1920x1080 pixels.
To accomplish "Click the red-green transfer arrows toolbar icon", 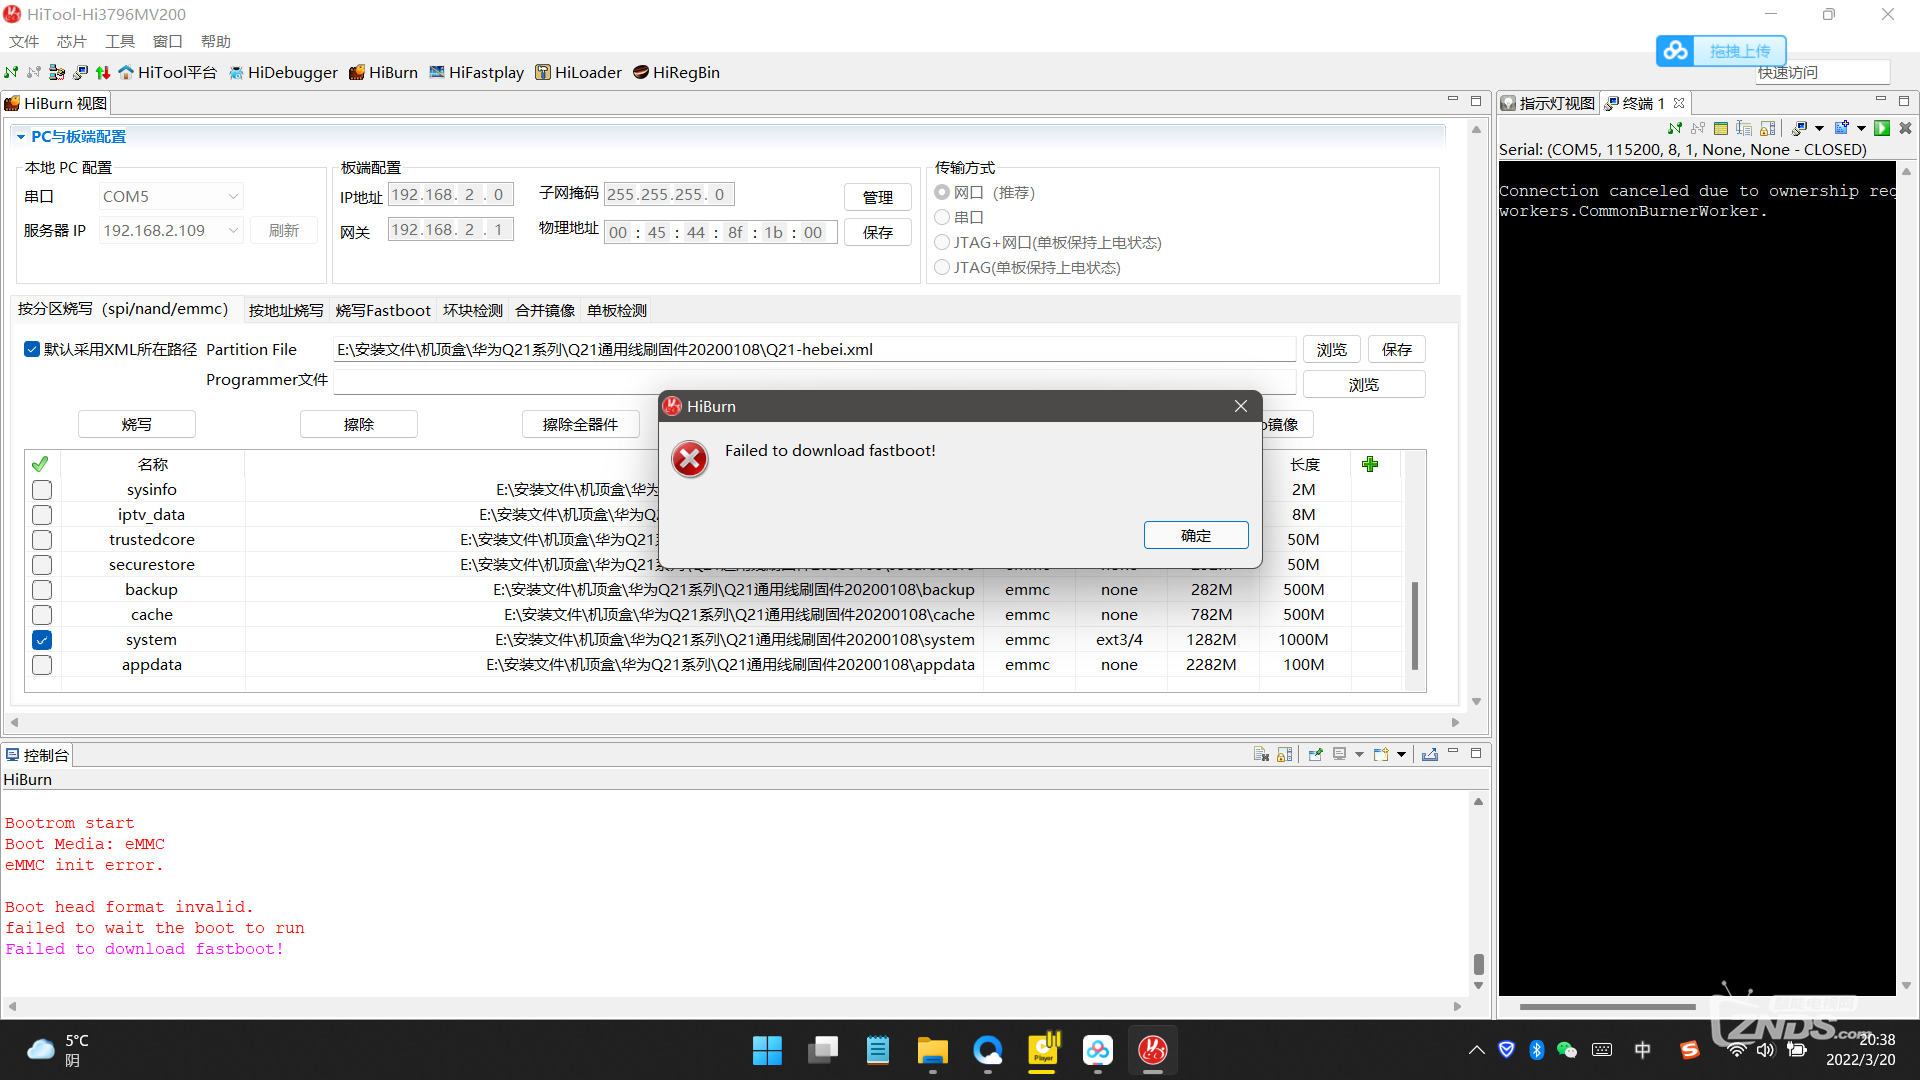I will coord(103,72).
